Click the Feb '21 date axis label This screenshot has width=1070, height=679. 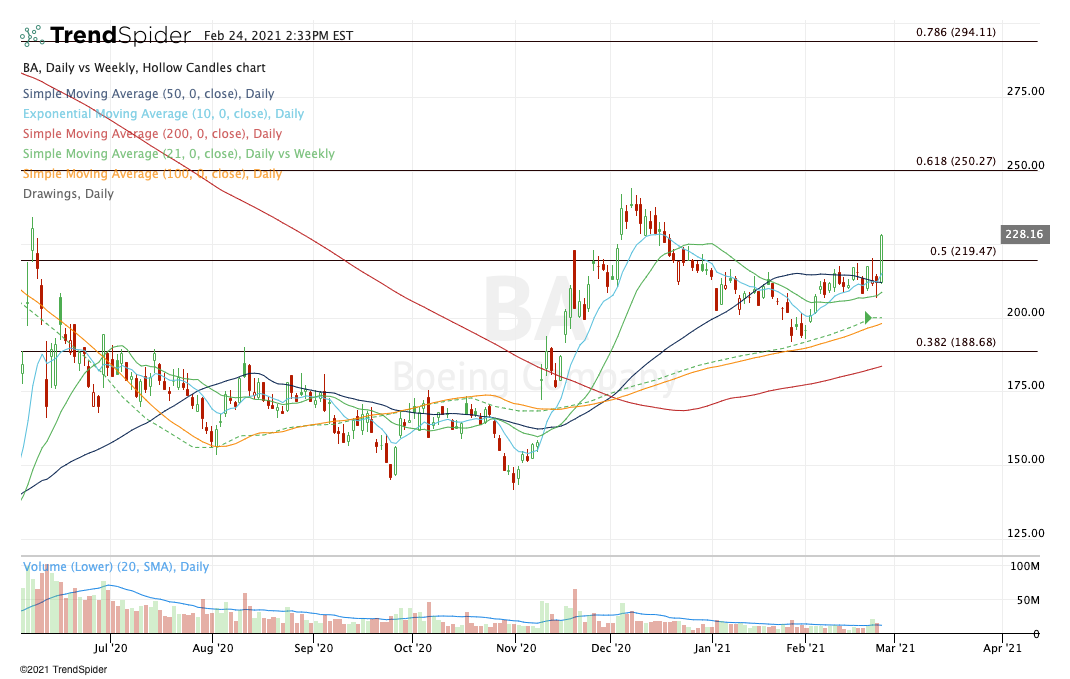pyautogui.click(x=805, y=648)
